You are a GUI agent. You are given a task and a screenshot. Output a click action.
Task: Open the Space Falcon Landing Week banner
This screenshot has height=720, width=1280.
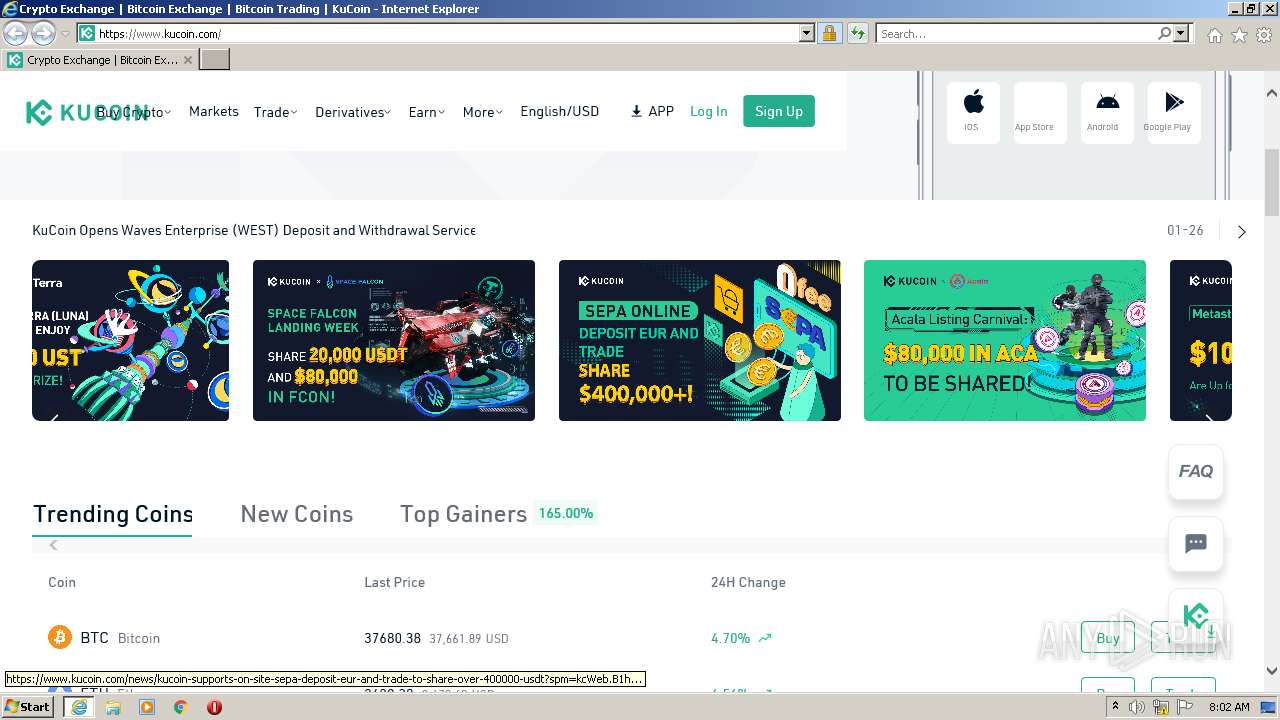point(394,341)
